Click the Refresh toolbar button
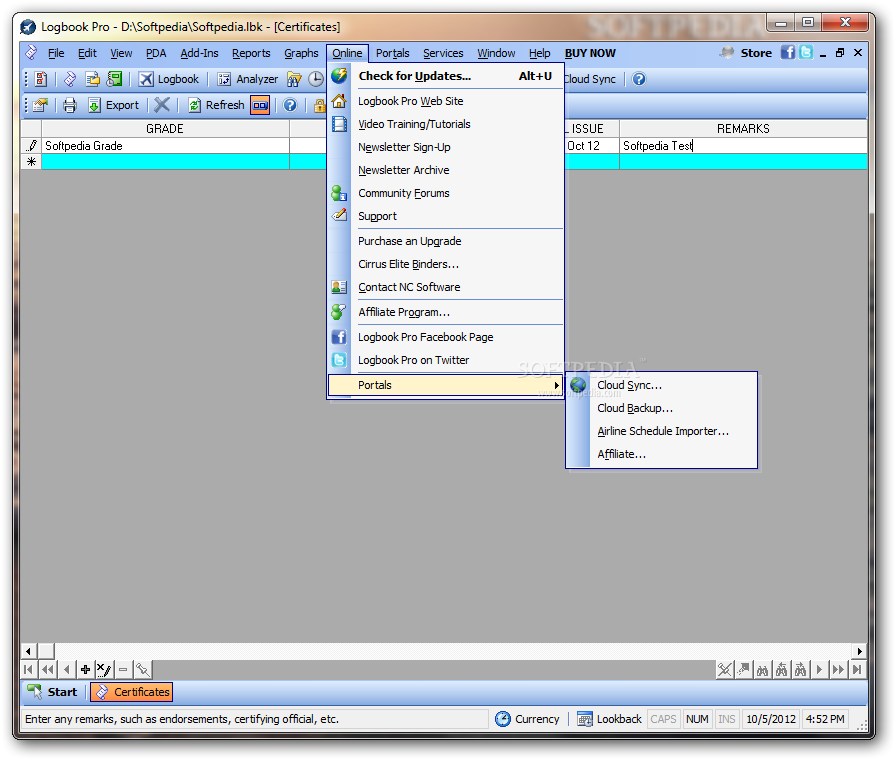Image resolution: width=896 pixels, height=760 pixels. pos(217,105)
